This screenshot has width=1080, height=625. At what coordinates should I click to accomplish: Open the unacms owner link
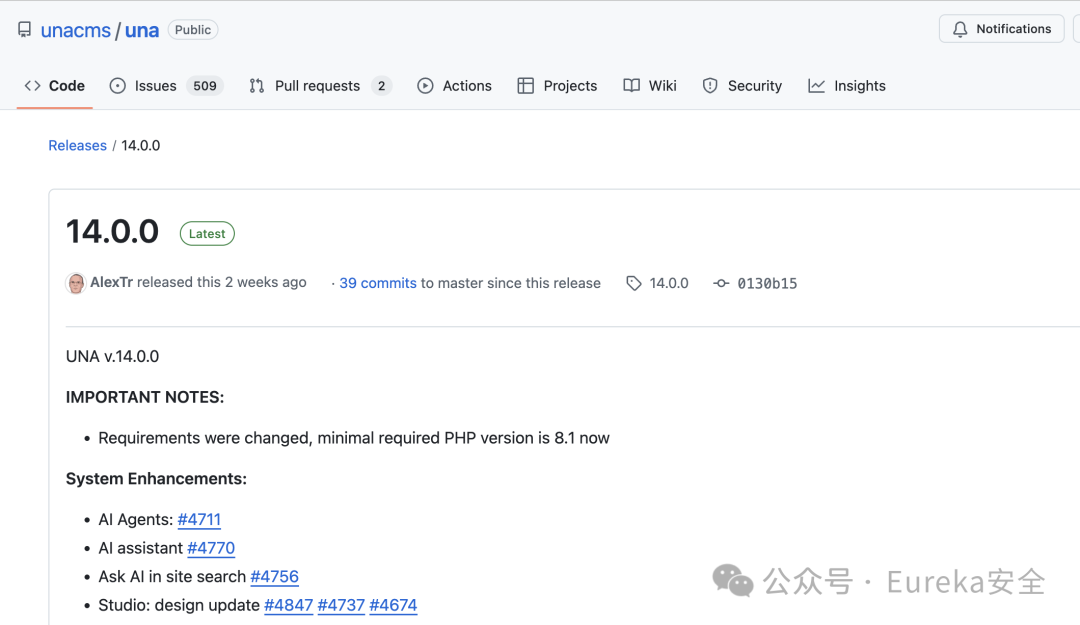coord(76,30)
